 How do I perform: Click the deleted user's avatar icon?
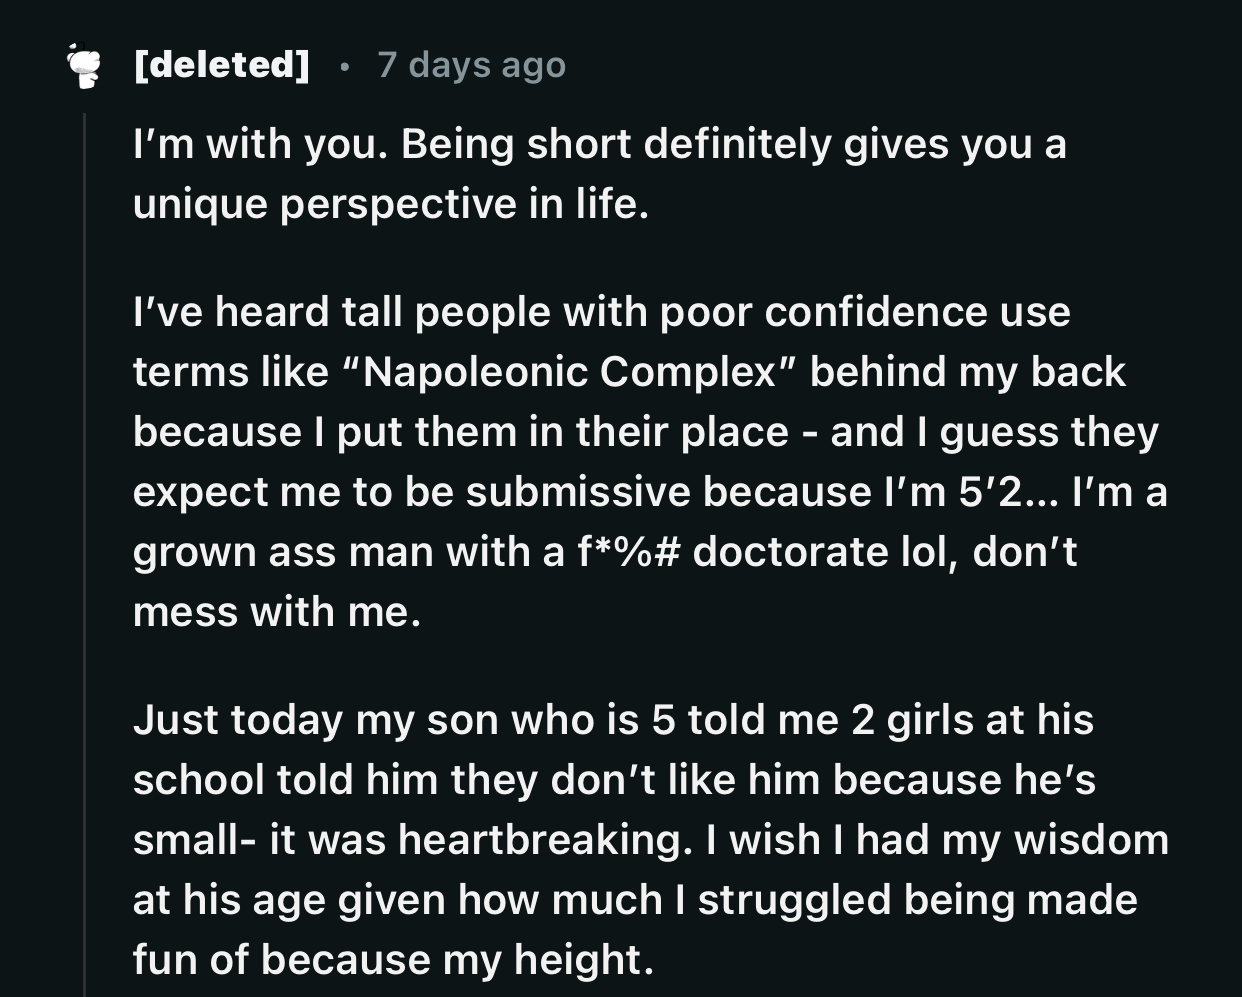tap(84, 65)
